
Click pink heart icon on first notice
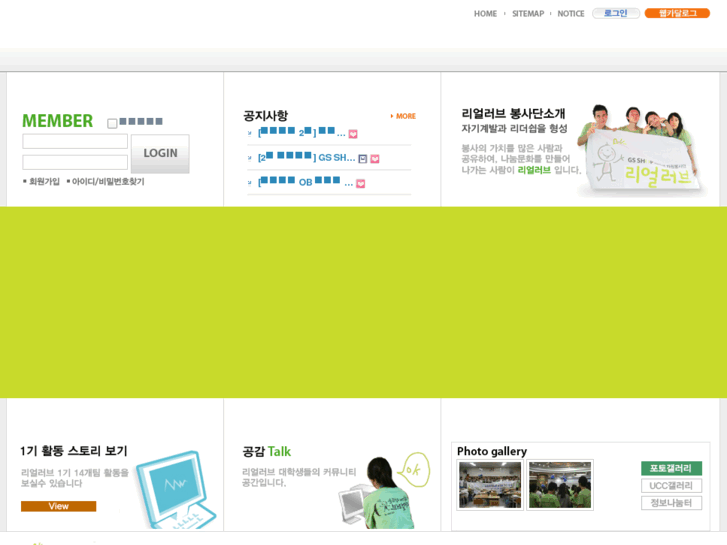(353, 134)
